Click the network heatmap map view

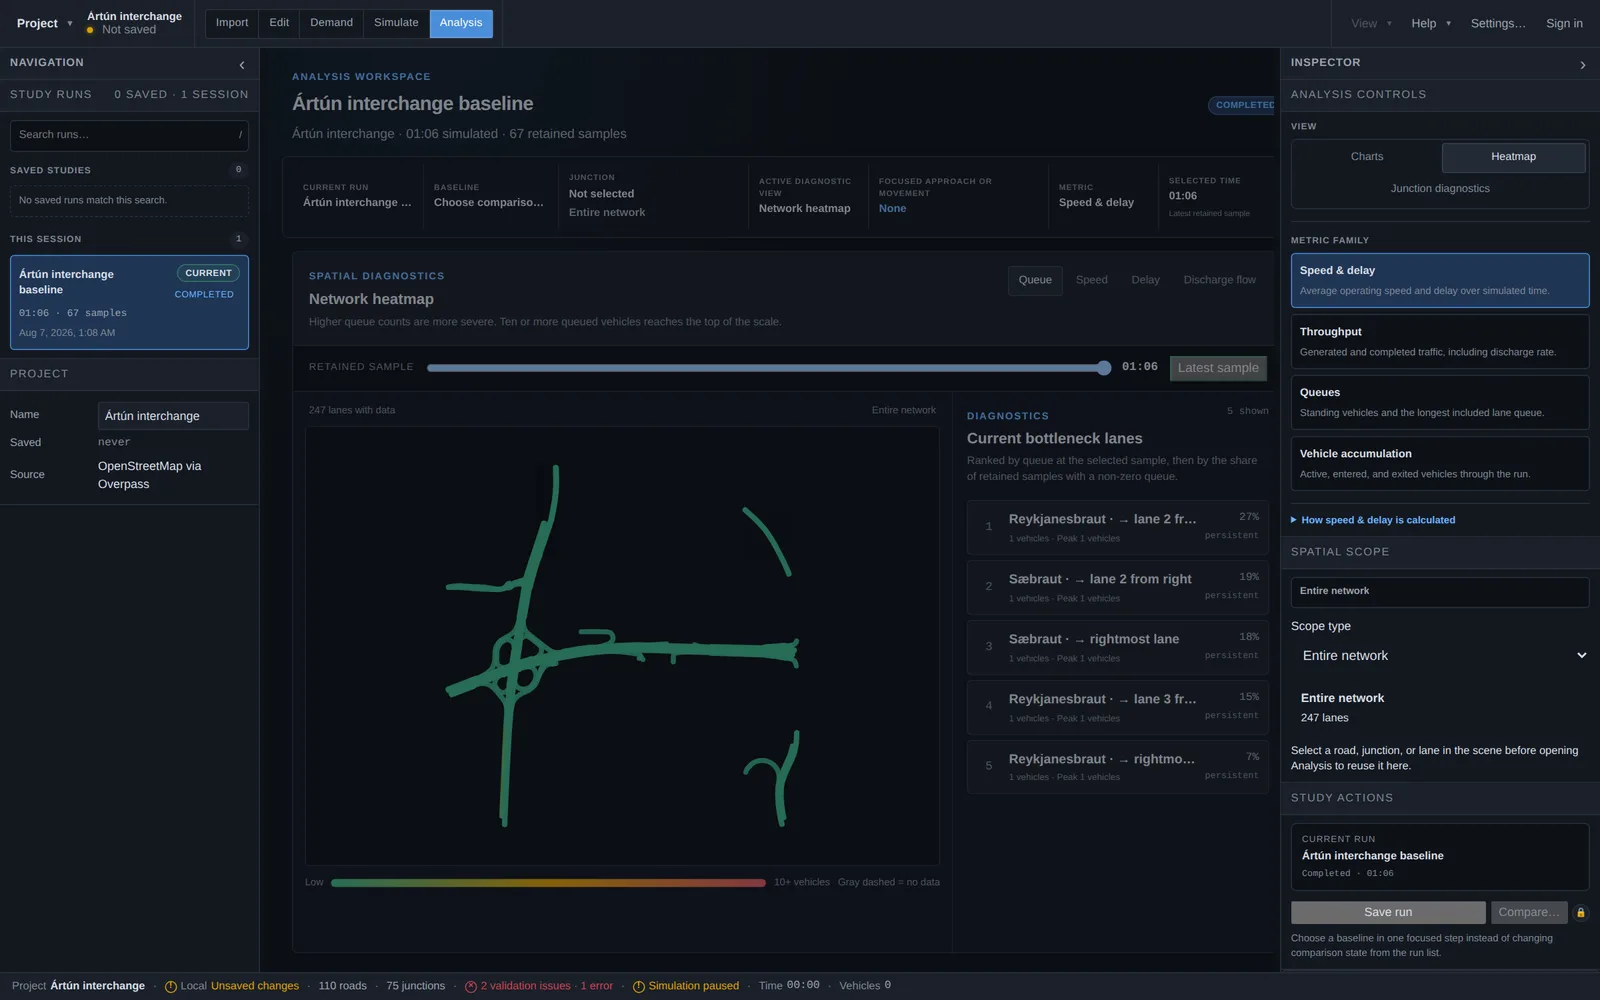click(622, 646)
